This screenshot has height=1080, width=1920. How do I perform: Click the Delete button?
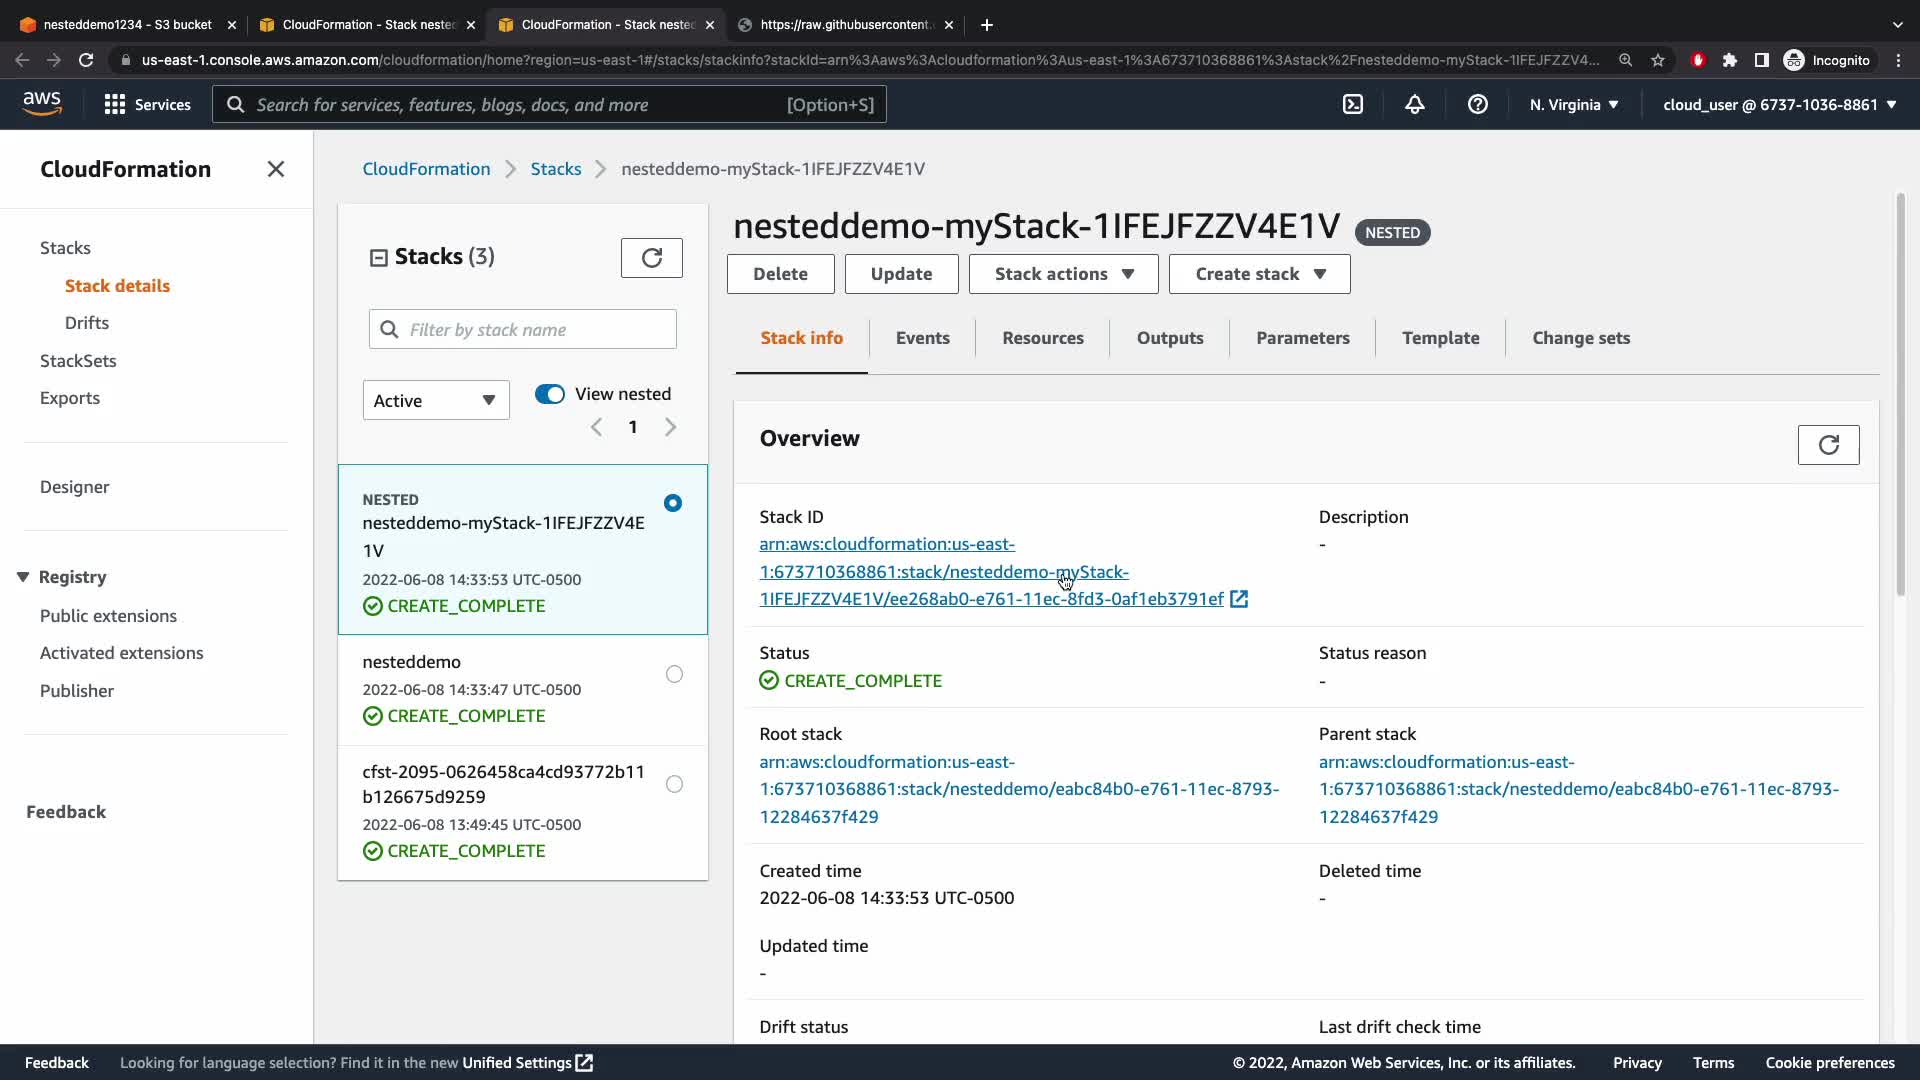coord(780,274)
